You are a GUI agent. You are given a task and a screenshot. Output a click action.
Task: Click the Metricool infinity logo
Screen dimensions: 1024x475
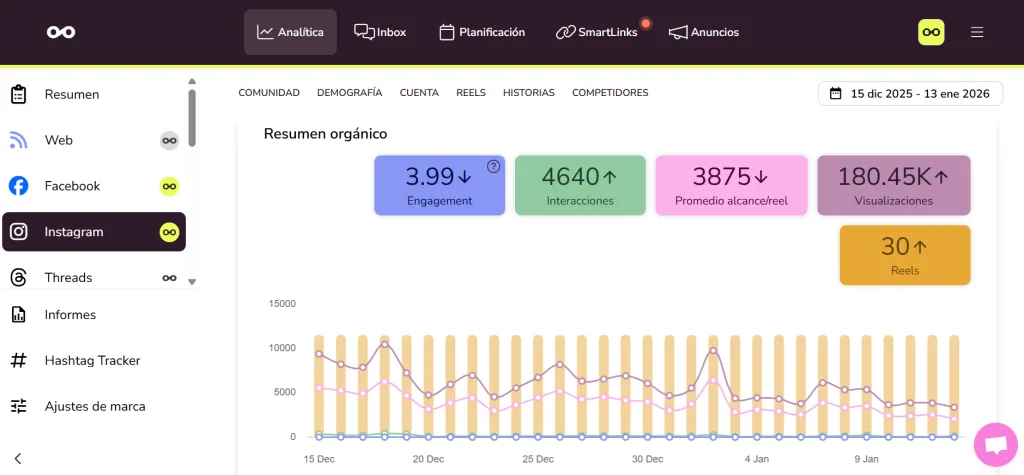(61, 32)
